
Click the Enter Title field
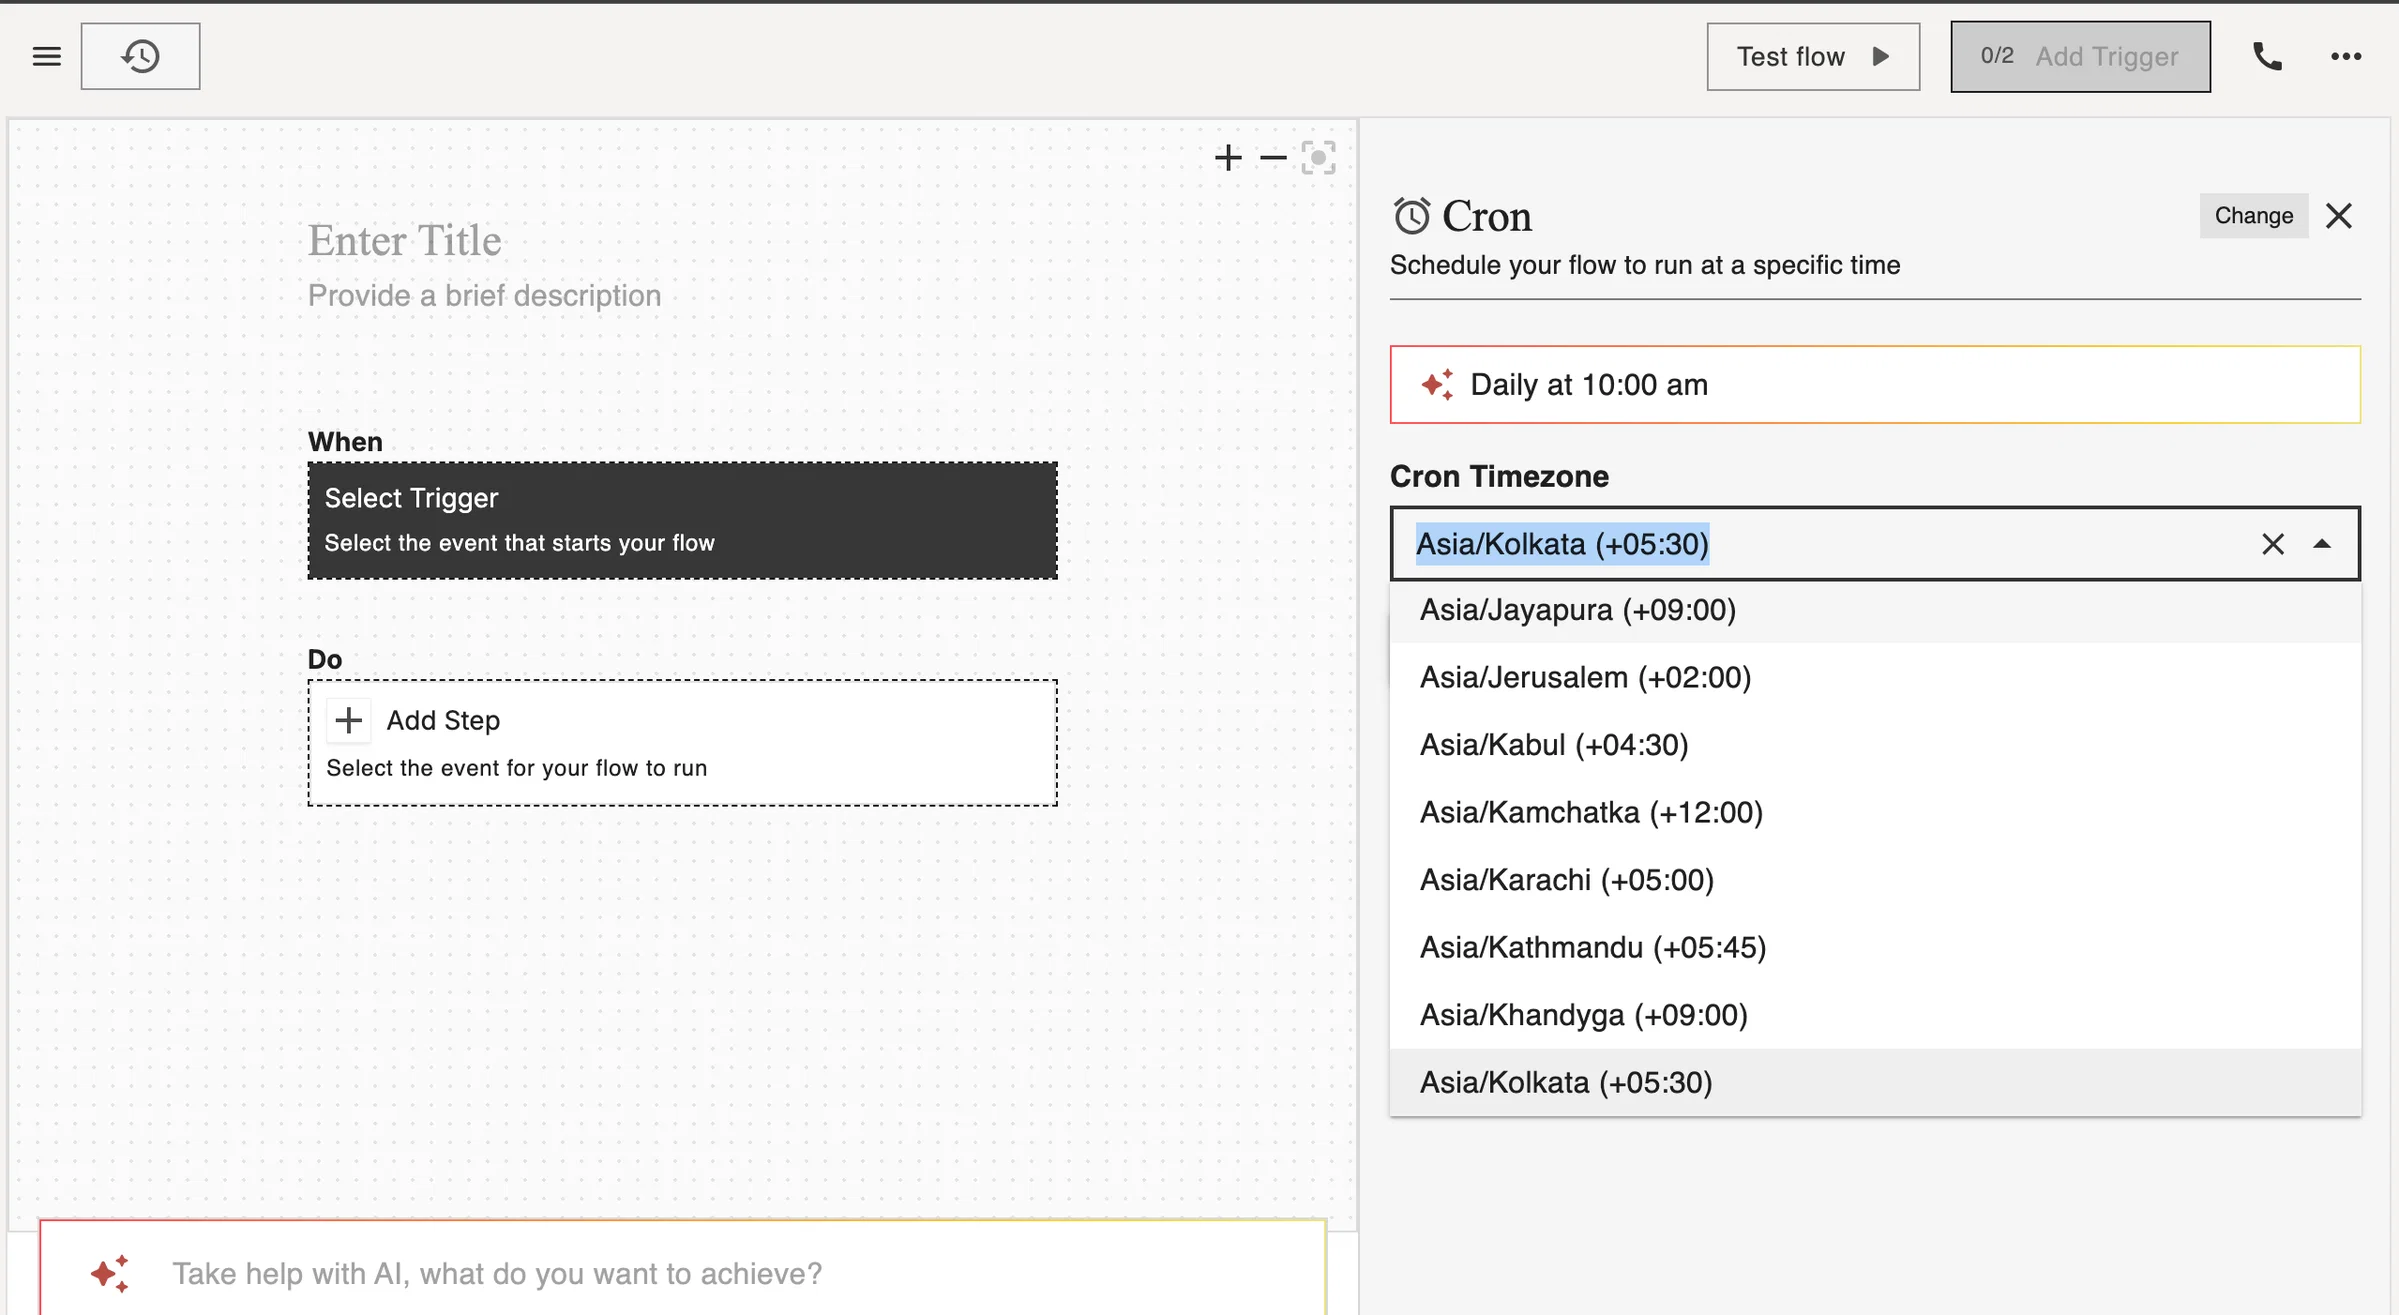click(x=404, y=240)
